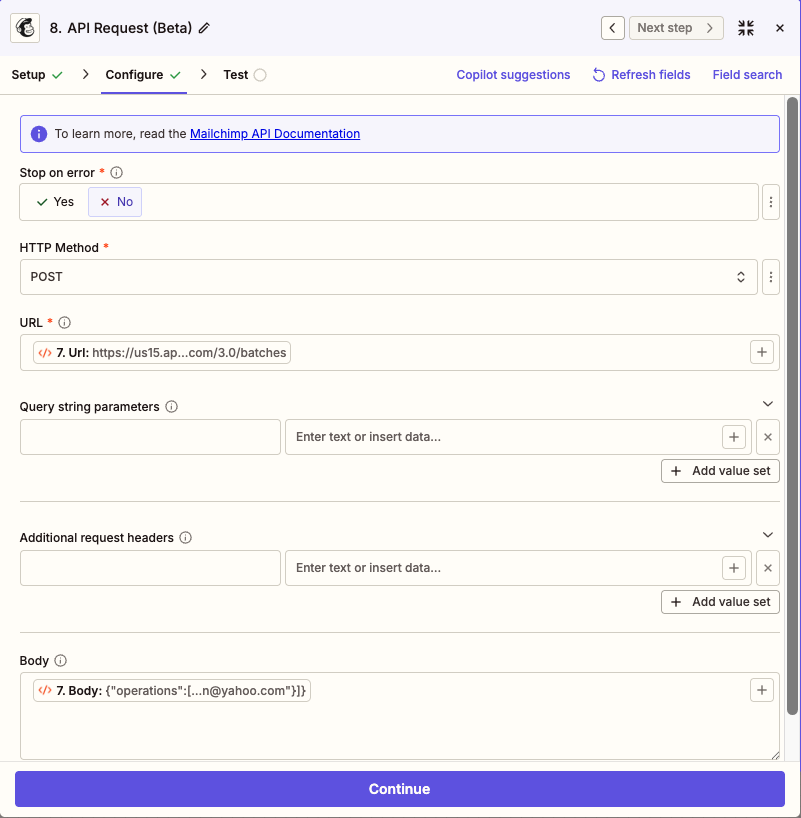Image resolution: width=801 pixels, height=818 pixels.
Task: Collapse the Additional request headers section
Action: tap(767, 535)
